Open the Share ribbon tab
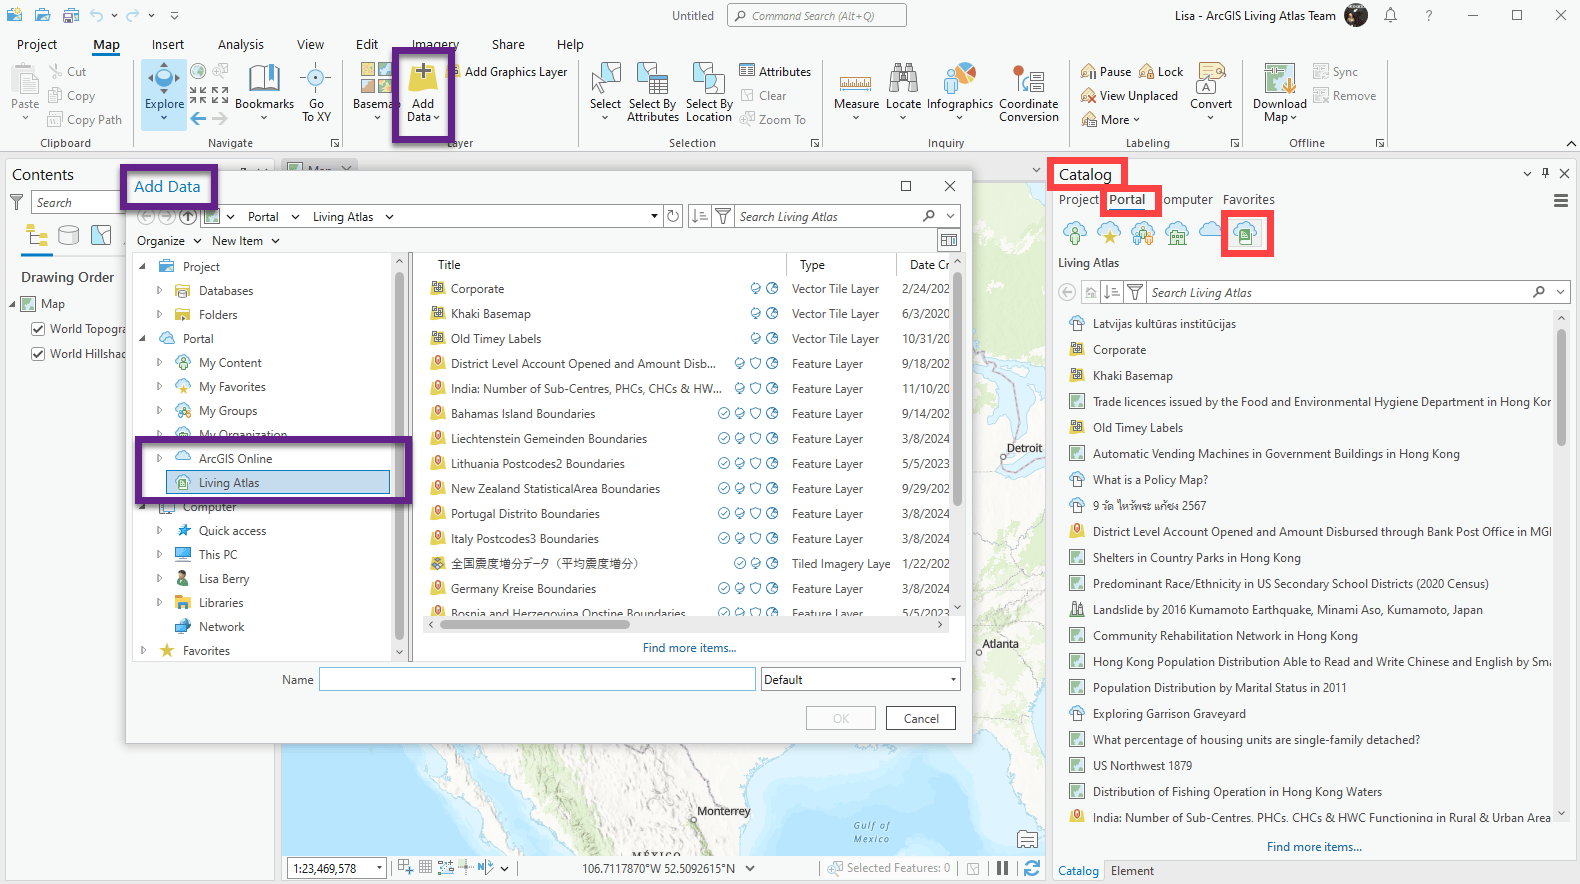 (x=508, y=45)
